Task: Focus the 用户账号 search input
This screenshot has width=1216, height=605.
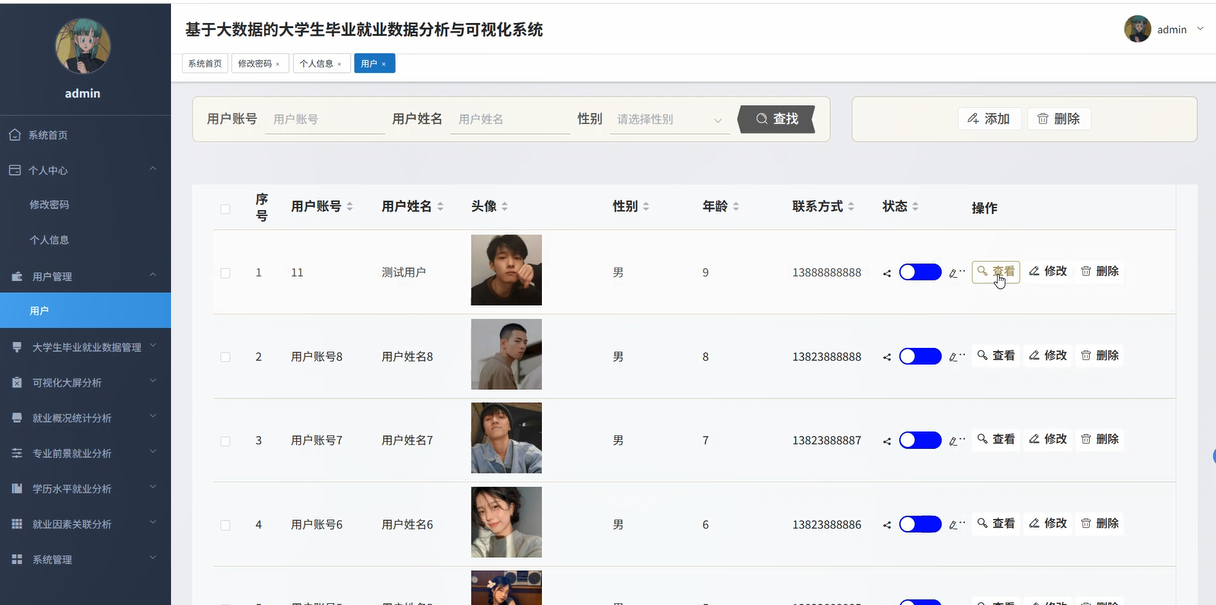Action: (325, 119)
